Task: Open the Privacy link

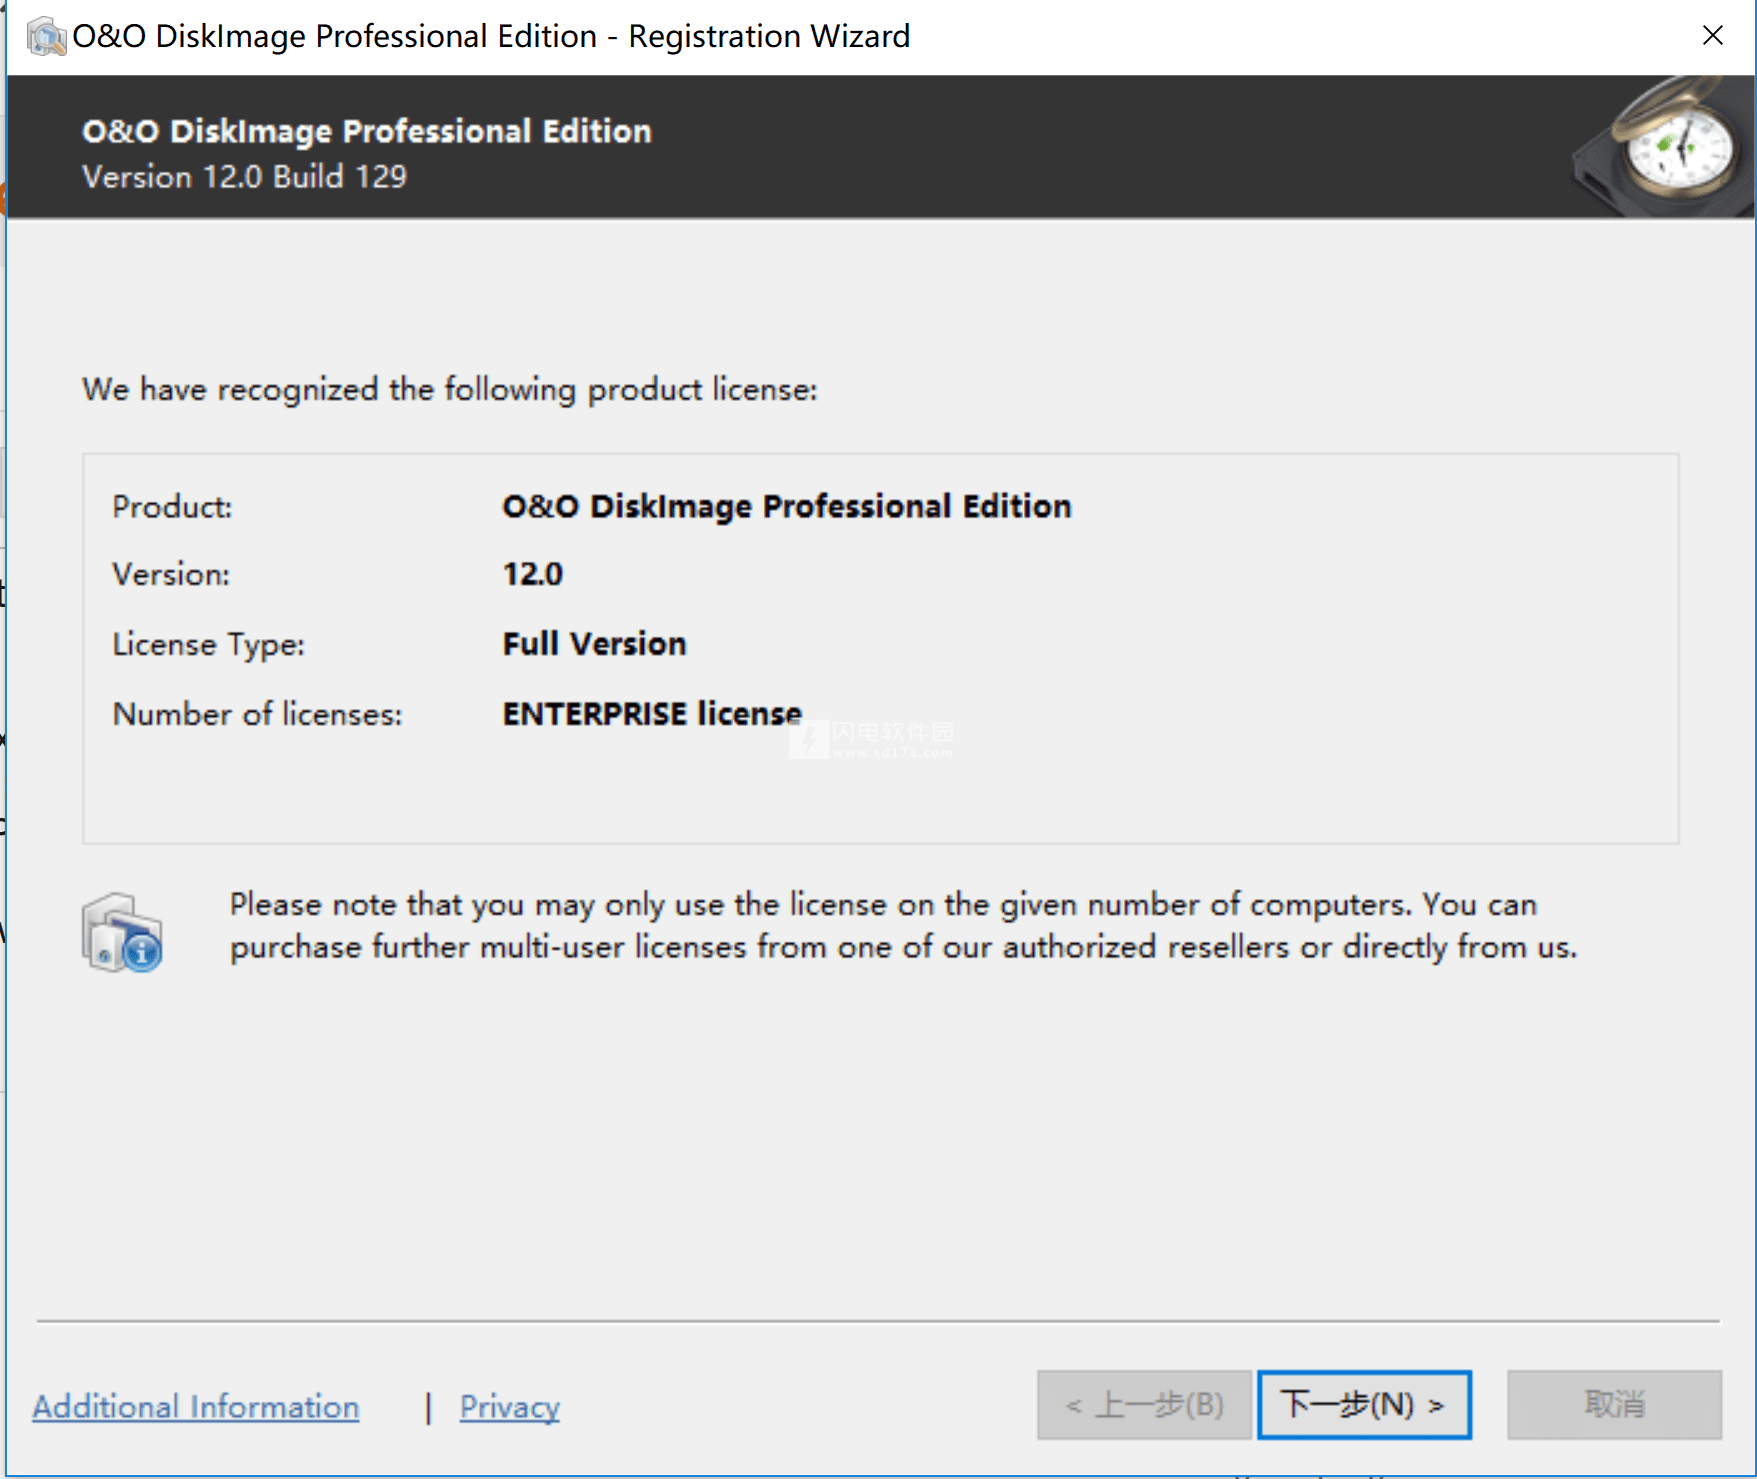Action: (510, 1407)
